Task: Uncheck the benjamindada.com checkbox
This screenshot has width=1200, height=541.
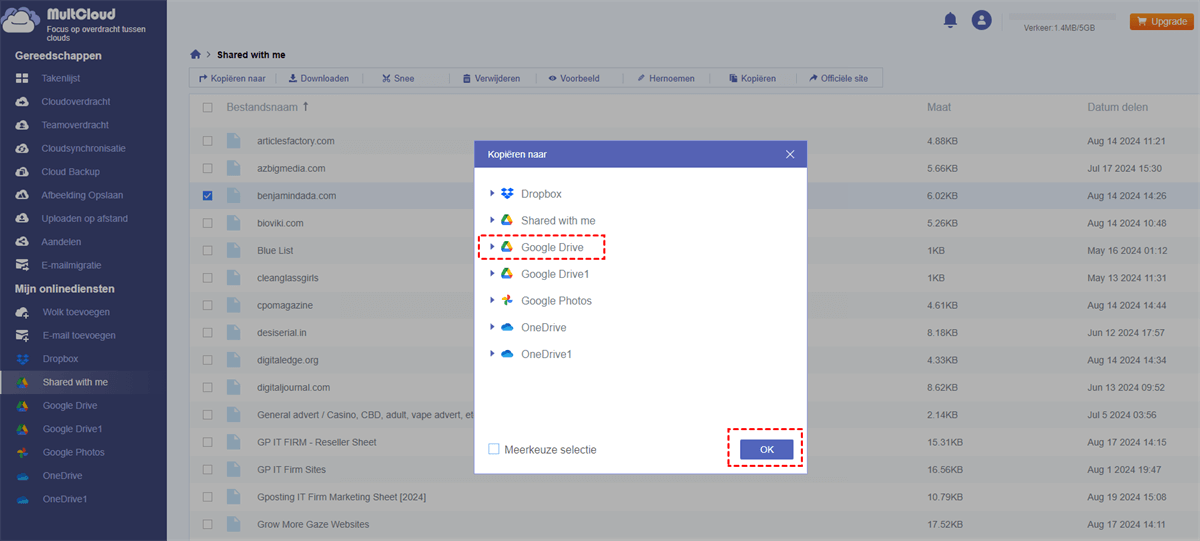Action: pyautogui.click(x=207, y=196)
